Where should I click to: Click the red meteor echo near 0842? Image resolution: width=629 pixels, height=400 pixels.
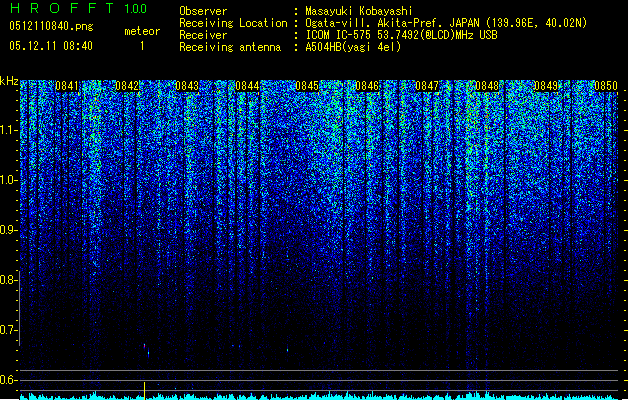pyautogui.click(x=144, y=345)
